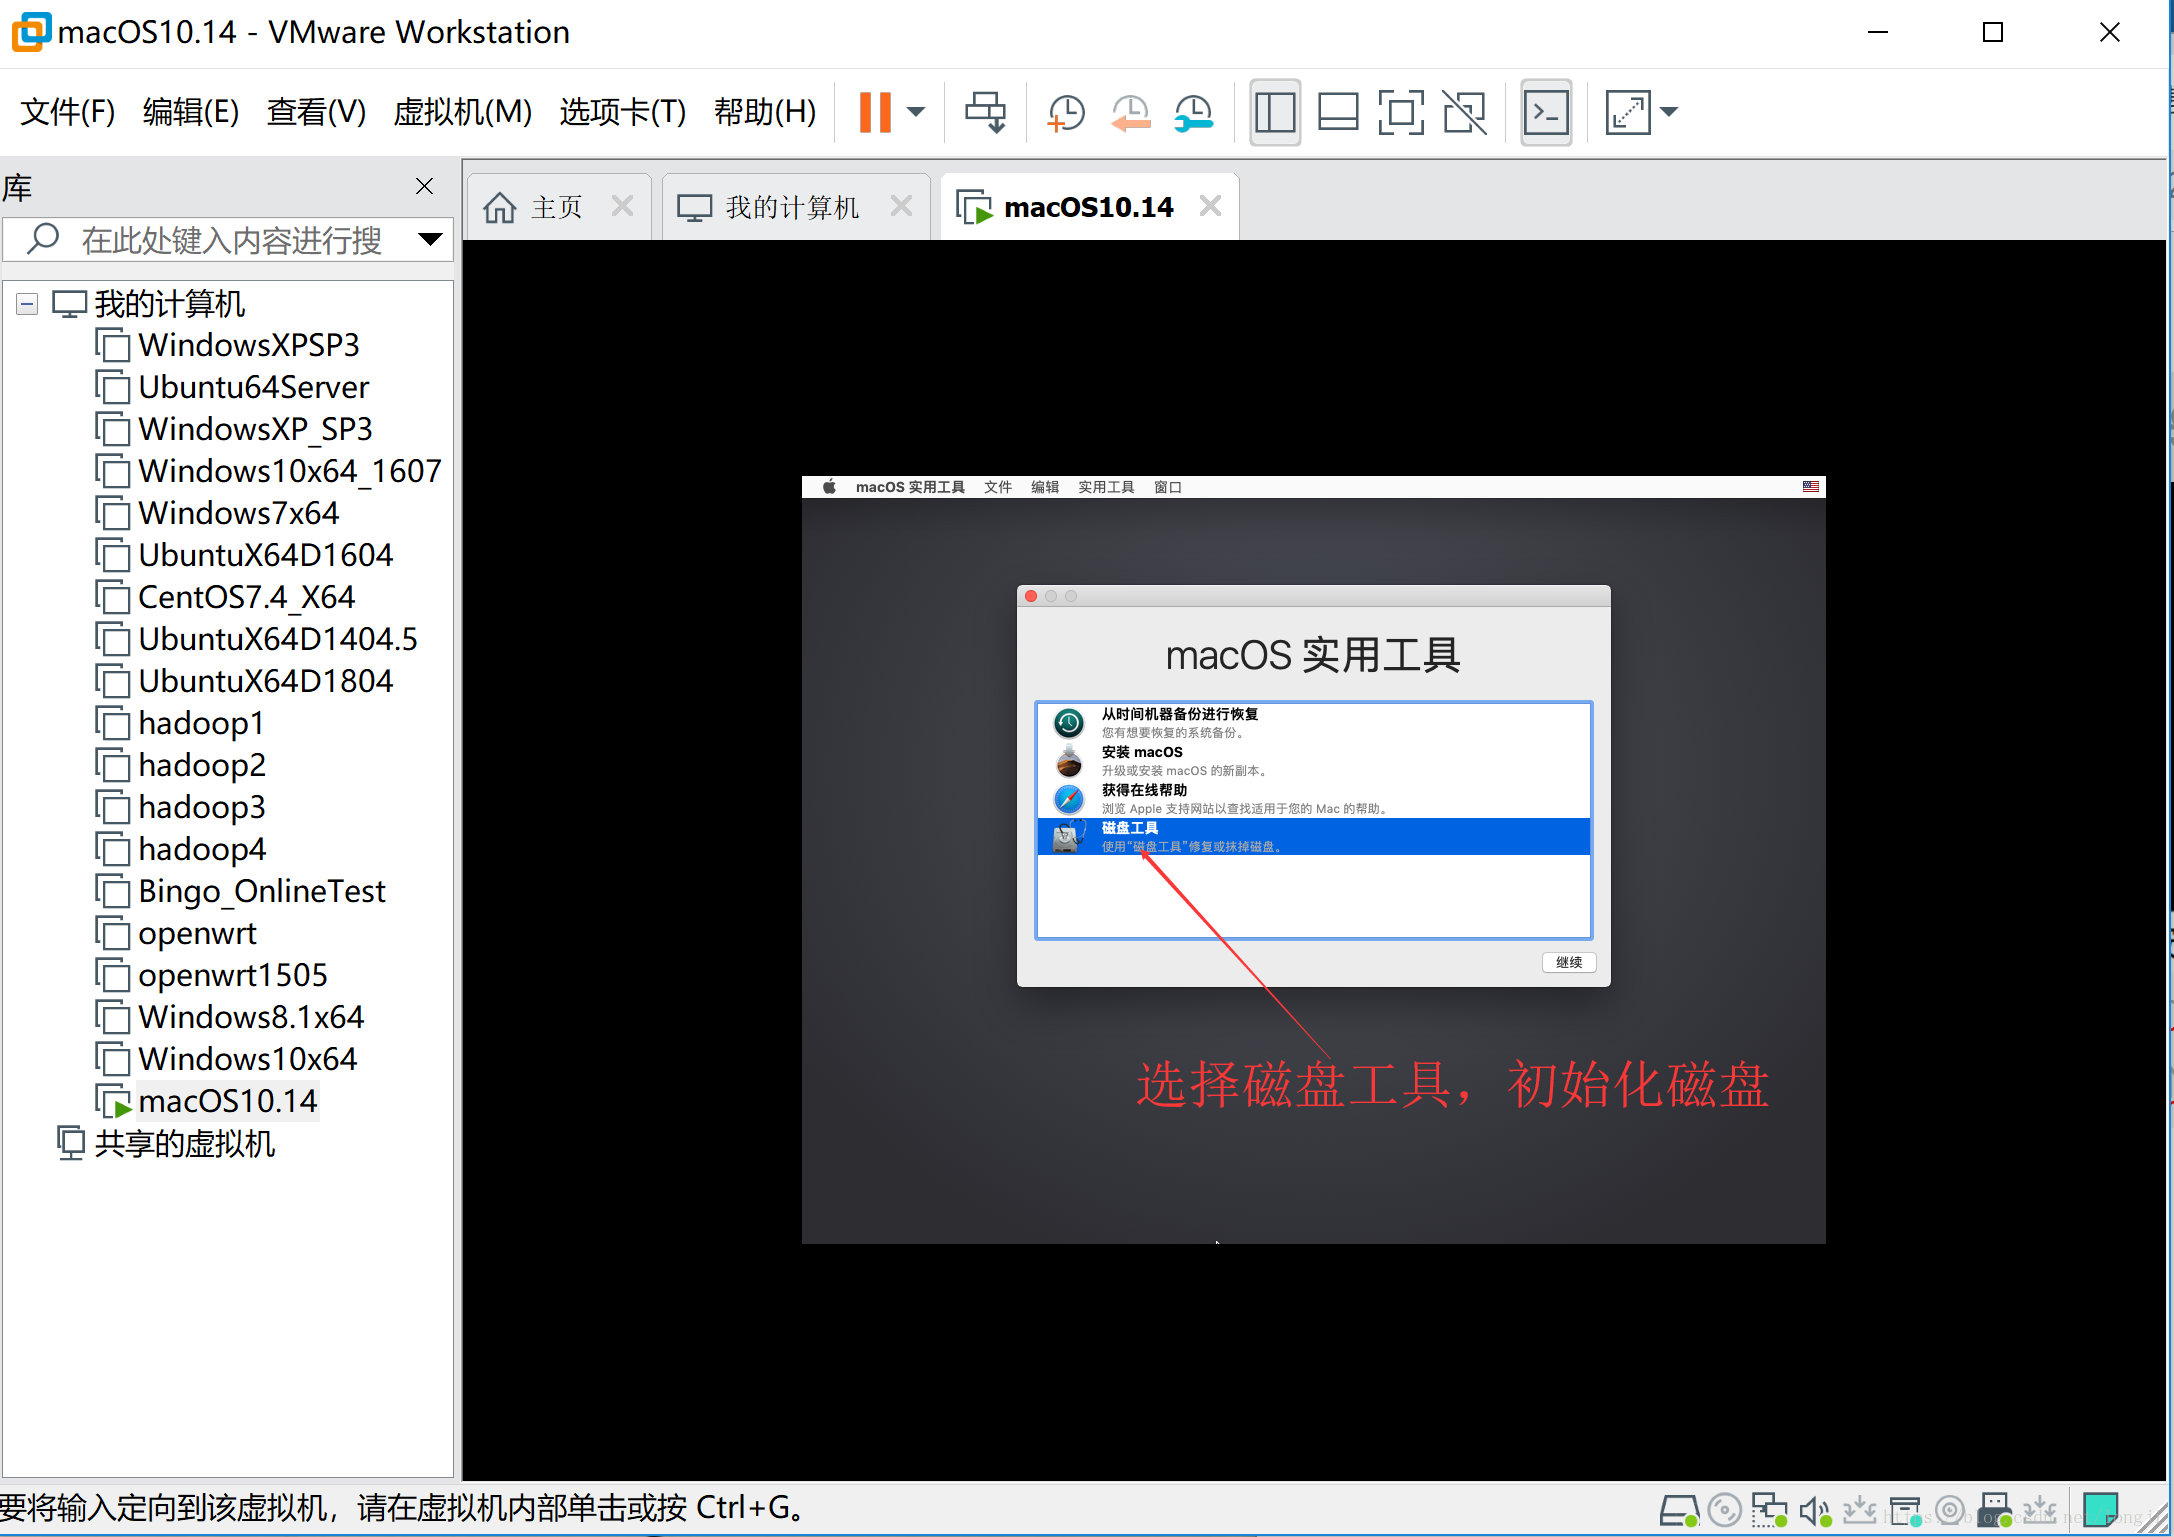
Task: Select WindowsXPSP3 in the library
Action: [x=248, y=345]
